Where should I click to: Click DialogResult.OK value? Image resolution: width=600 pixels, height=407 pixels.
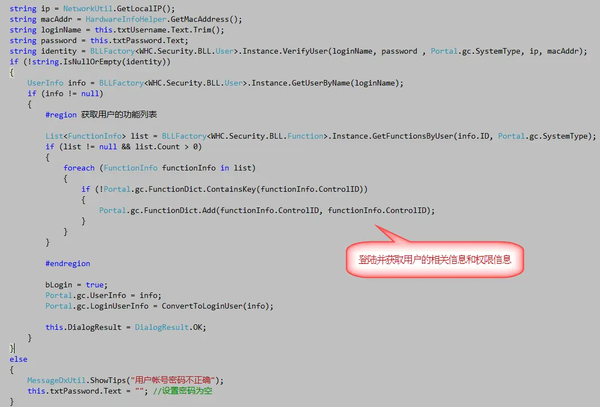pyautogui.click(x=168, y=327)
